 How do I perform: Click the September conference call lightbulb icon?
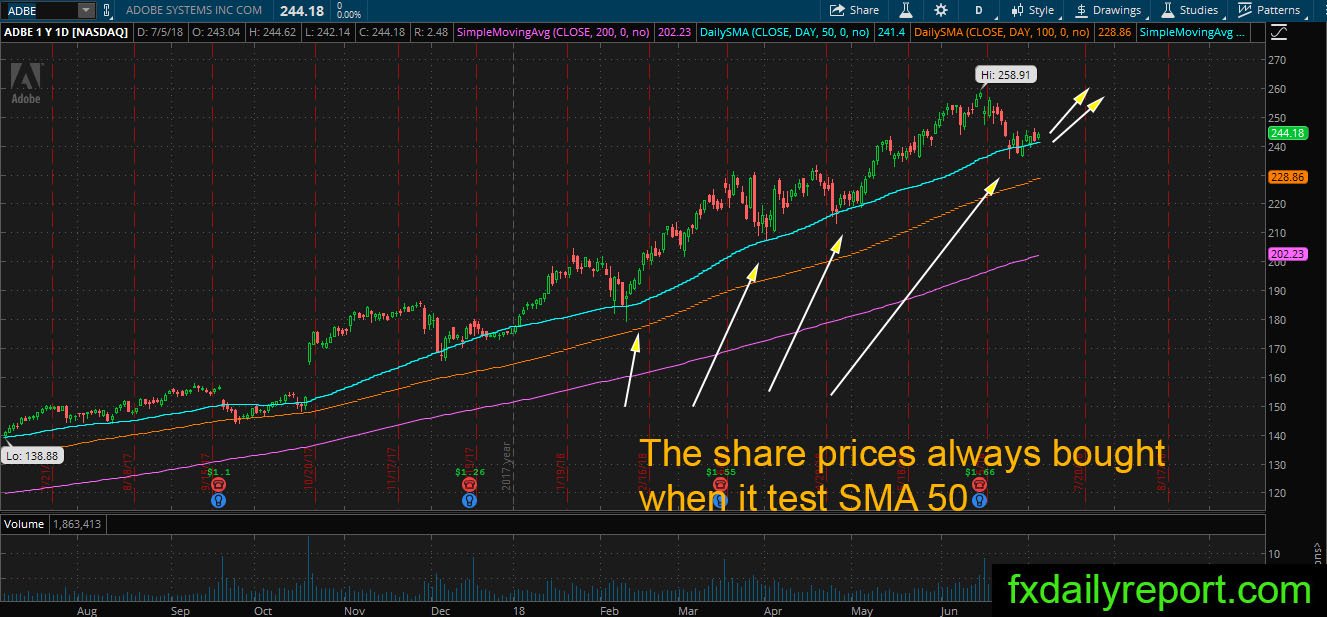[219, 500]
